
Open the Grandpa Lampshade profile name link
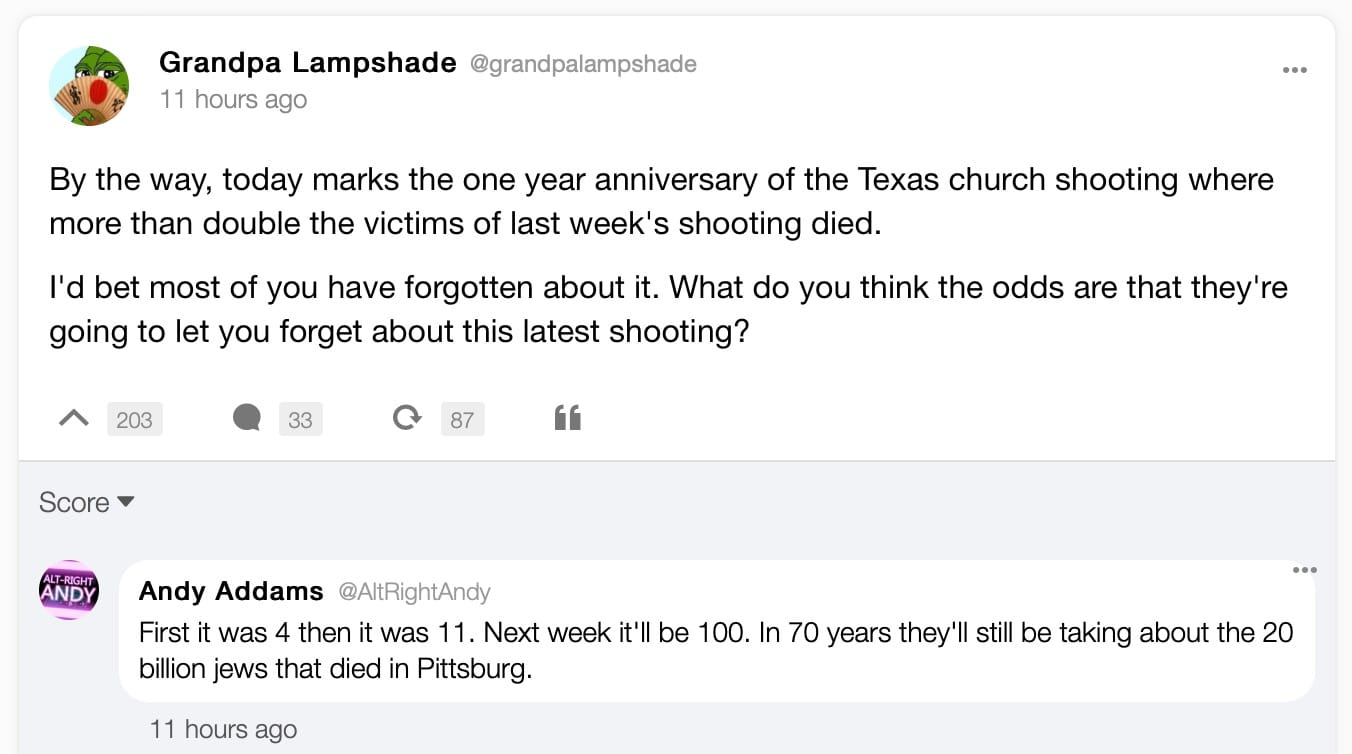307,63
